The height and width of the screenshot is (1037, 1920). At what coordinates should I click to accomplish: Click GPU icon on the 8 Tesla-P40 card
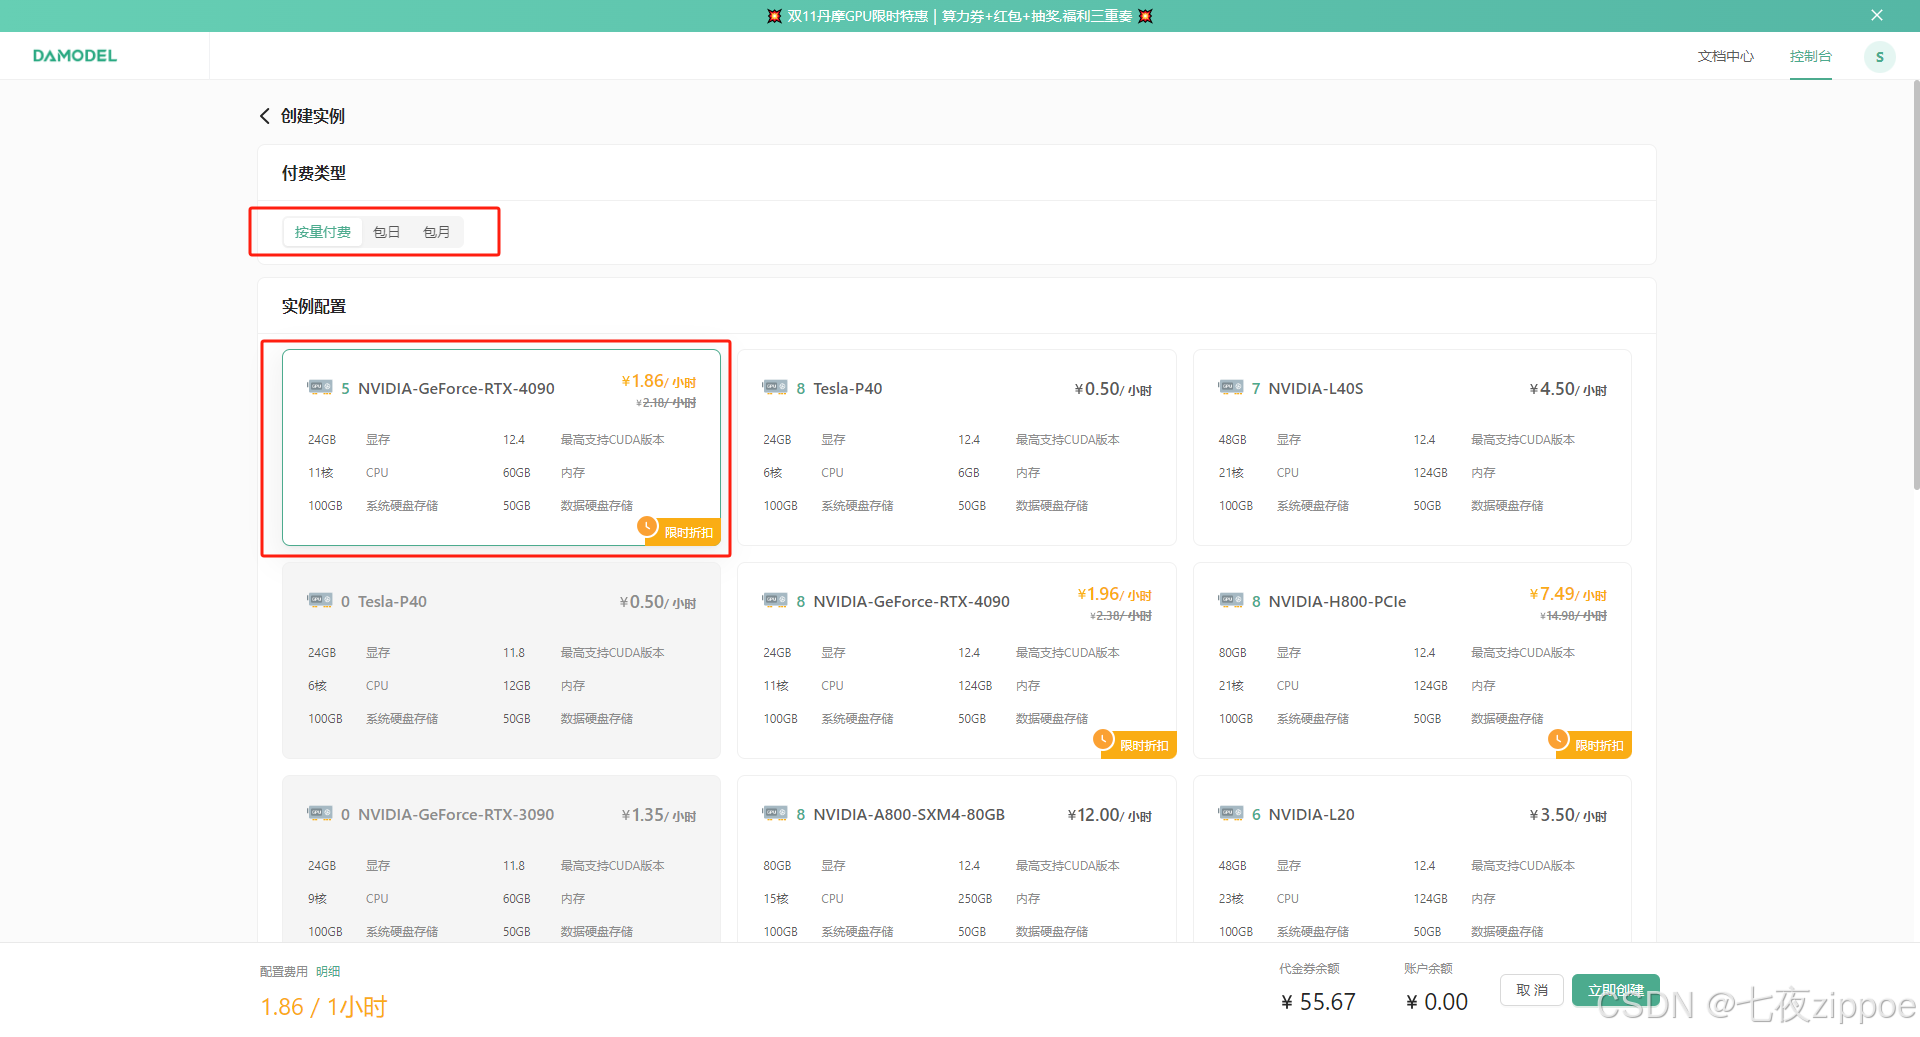775,387
